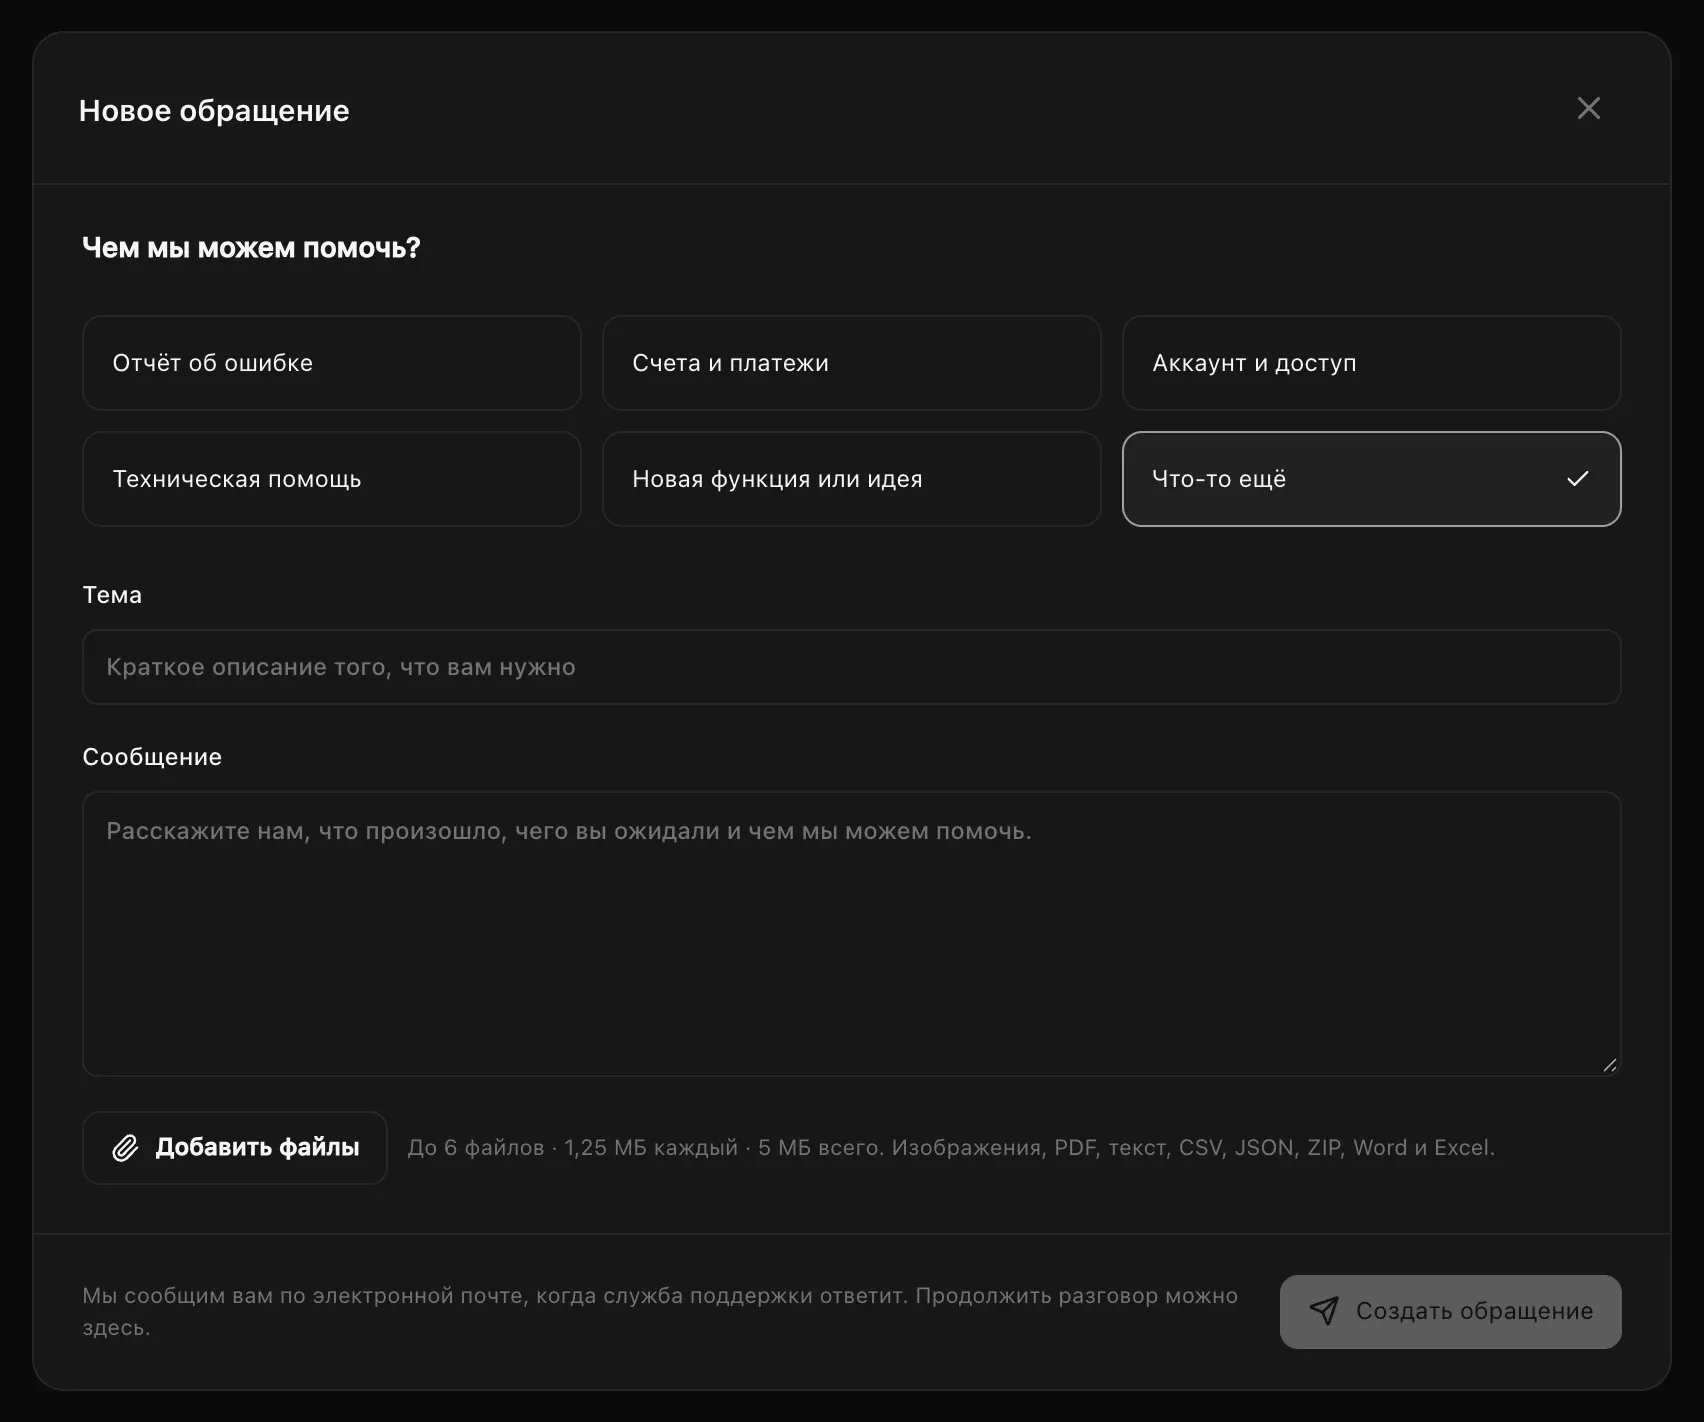Click the Новое обращение dialog title
This screenshot has width=1704, height=1422.
[214, 111]
